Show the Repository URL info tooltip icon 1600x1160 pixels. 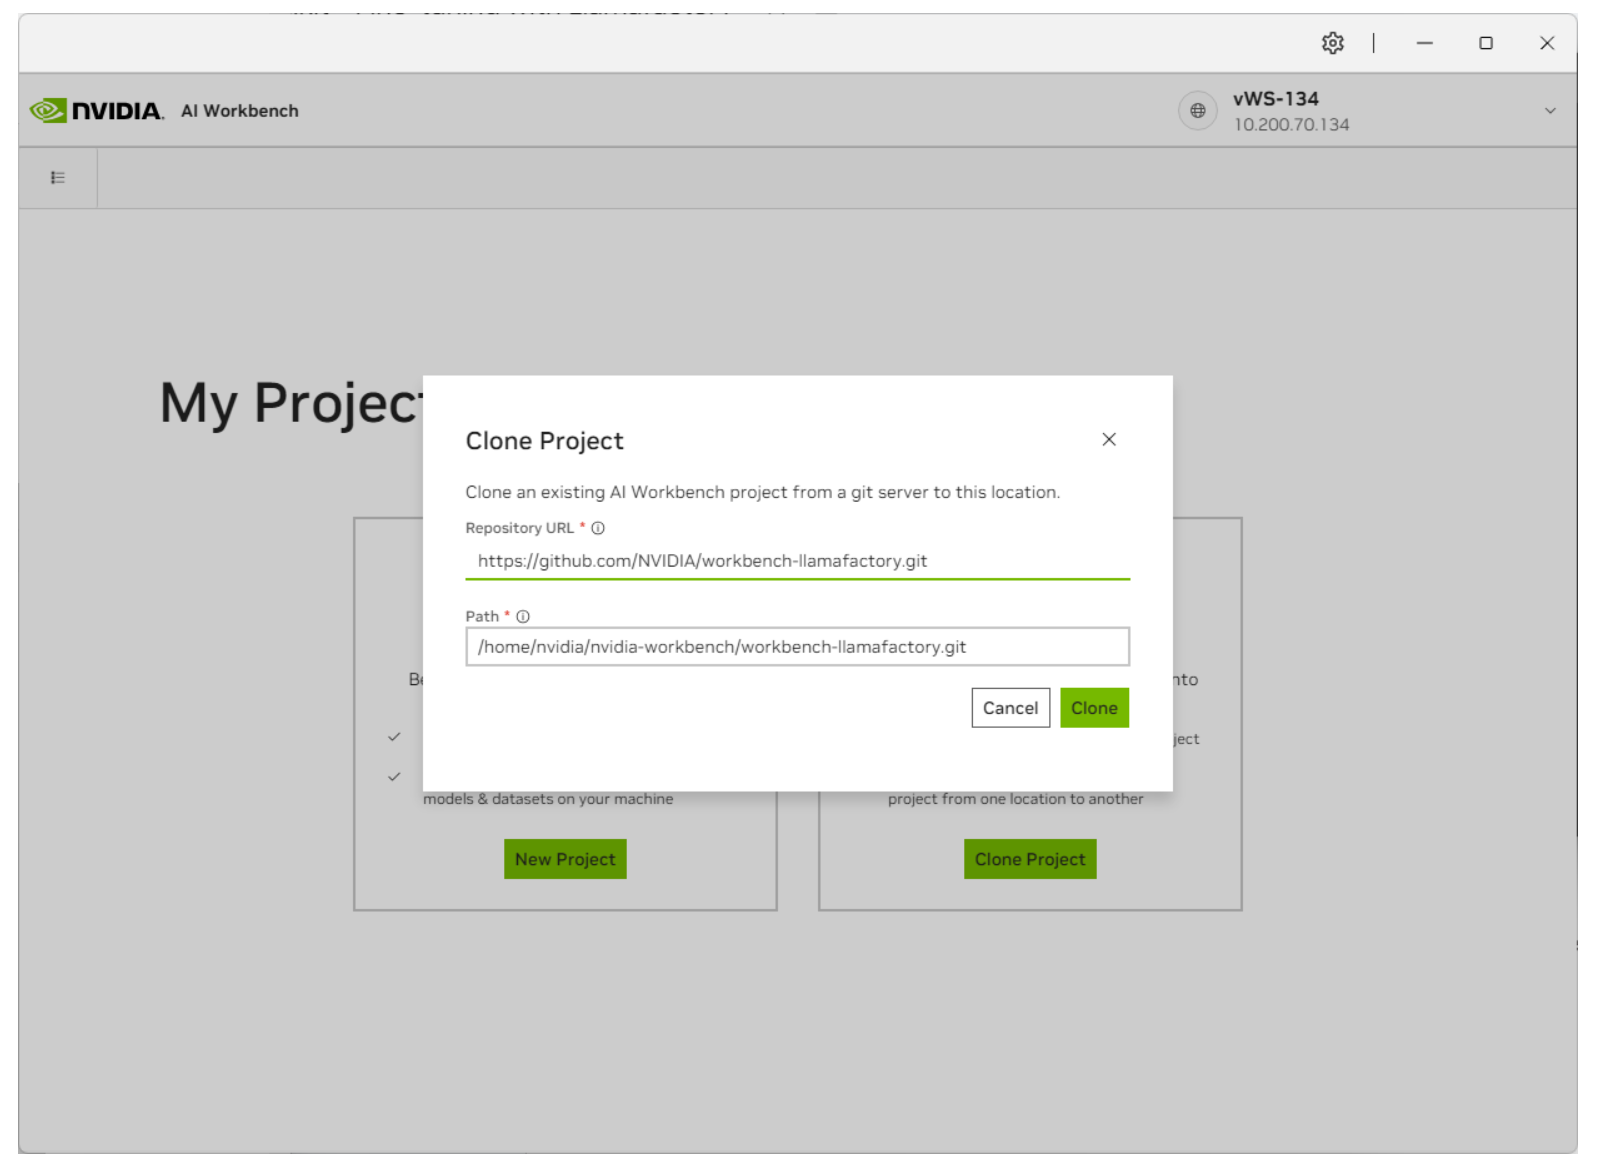pyautogui.click(x=598, y=528)
